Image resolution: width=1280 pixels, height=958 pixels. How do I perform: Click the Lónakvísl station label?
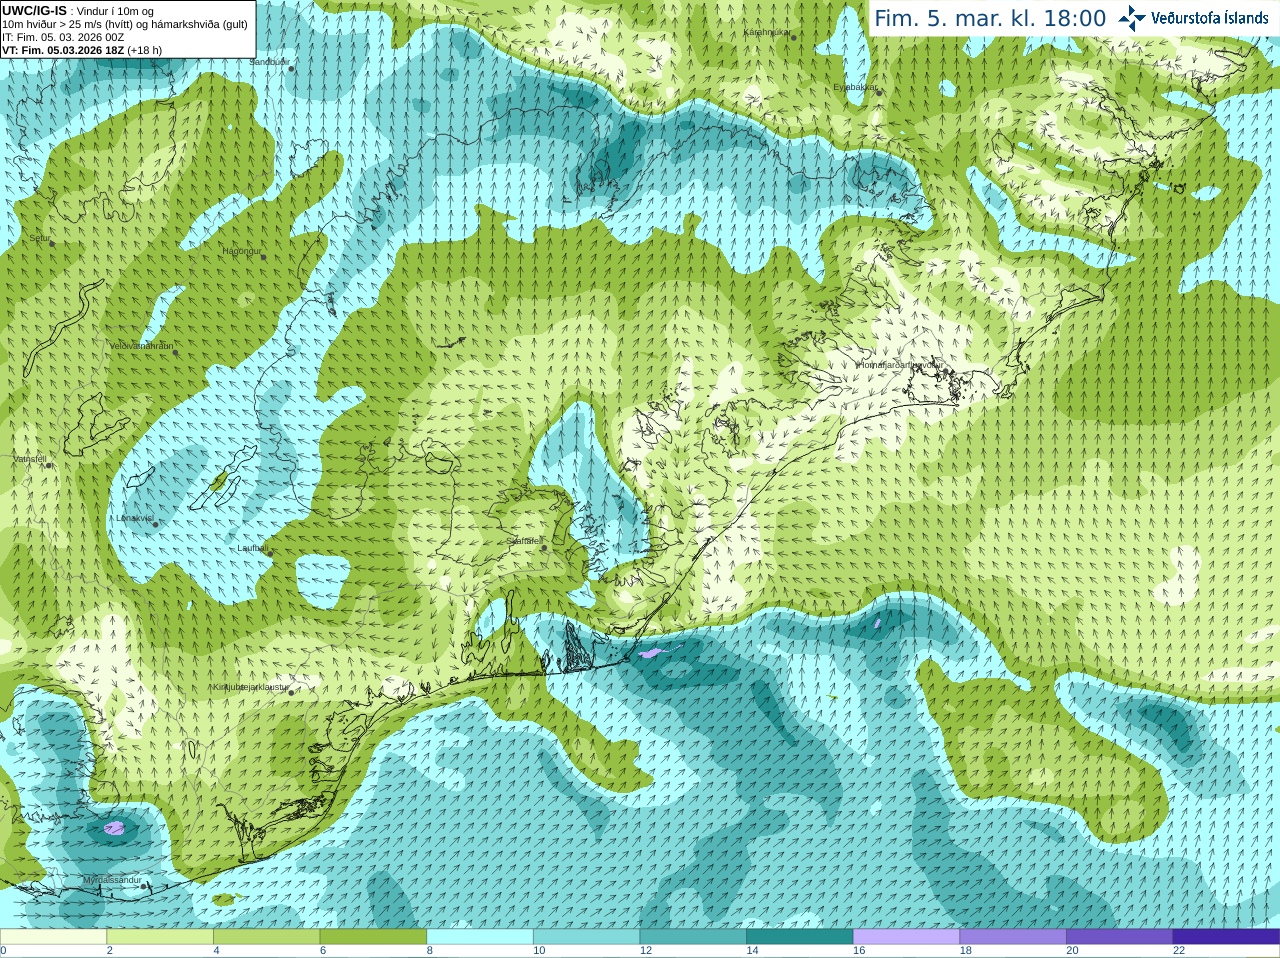(x=135, y=518)
